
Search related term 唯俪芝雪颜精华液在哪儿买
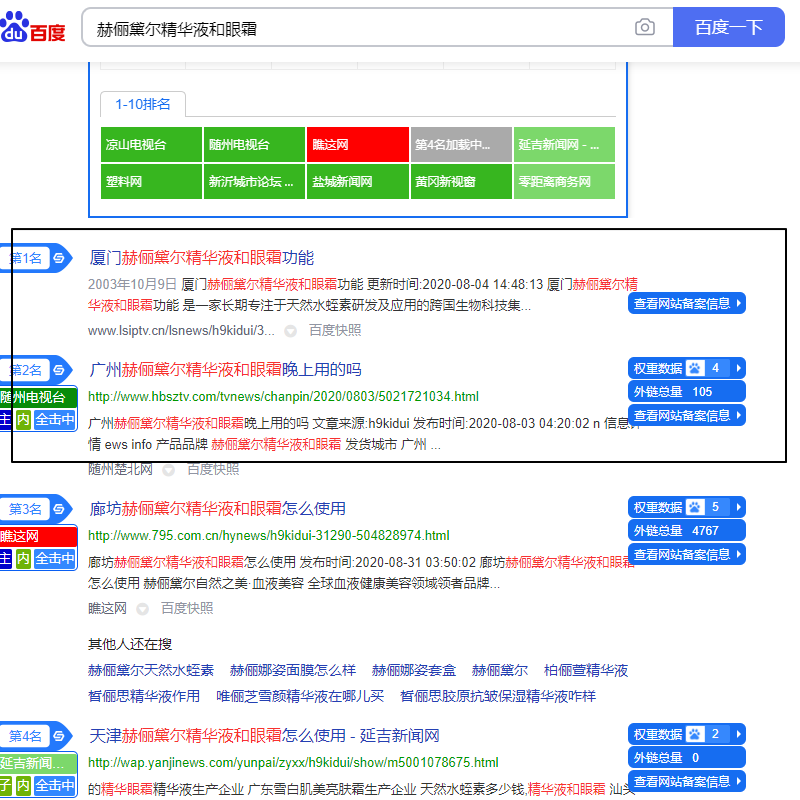(x=300, y=696)
